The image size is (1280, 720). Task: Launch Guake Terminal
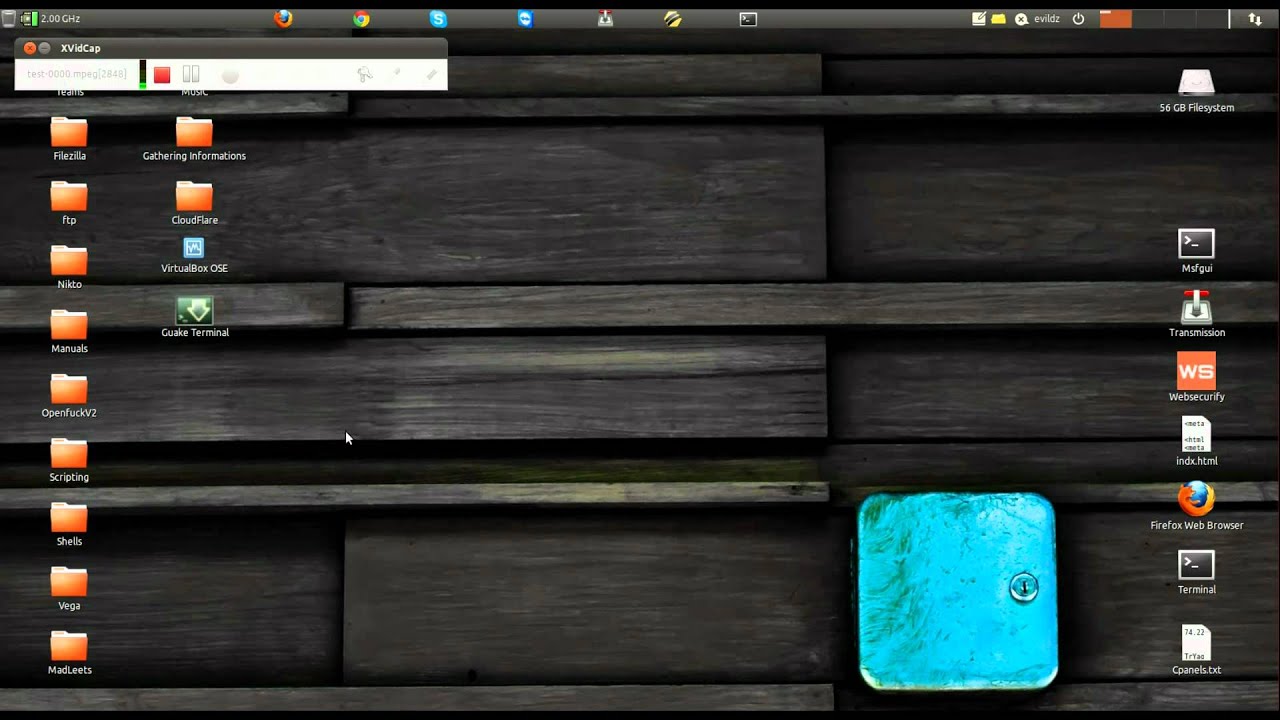(x=195, y=317)
